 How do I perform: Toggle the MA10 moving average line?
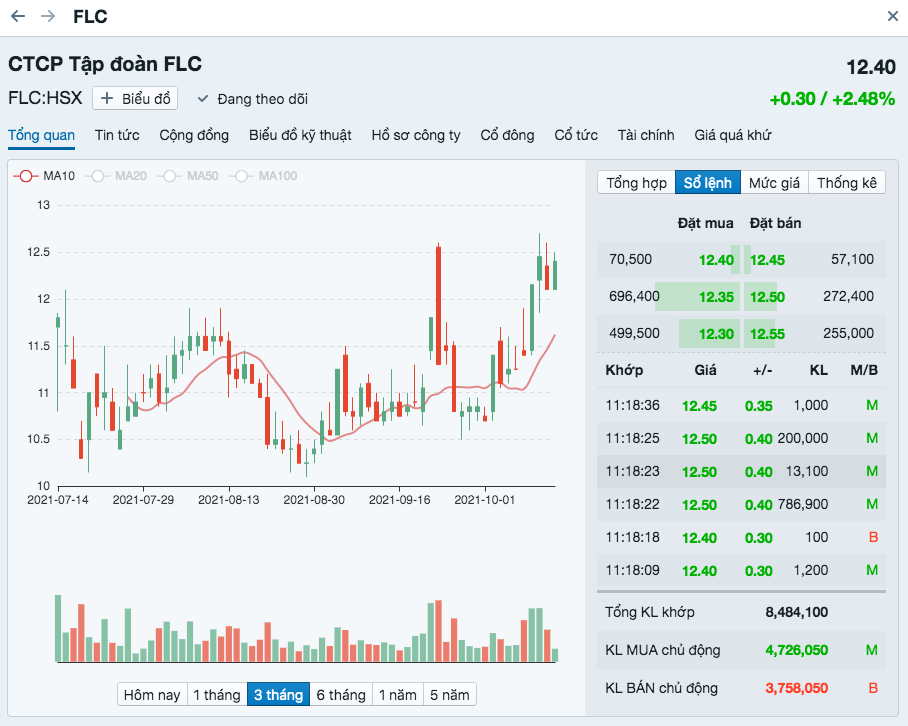coord(45,176)
